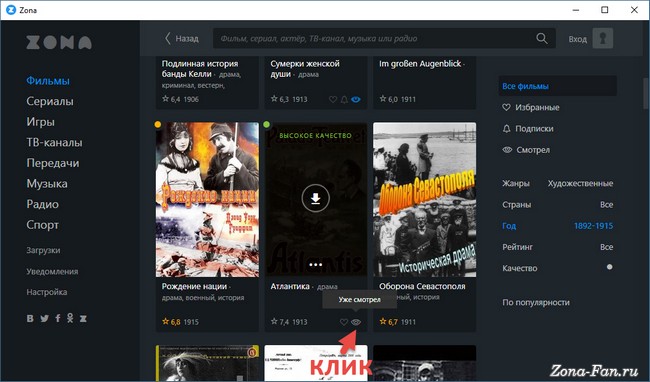Viewport: 650px width, 382px height.
Task: Click the green quality dot on Атлантика
Action: point(267,124)
